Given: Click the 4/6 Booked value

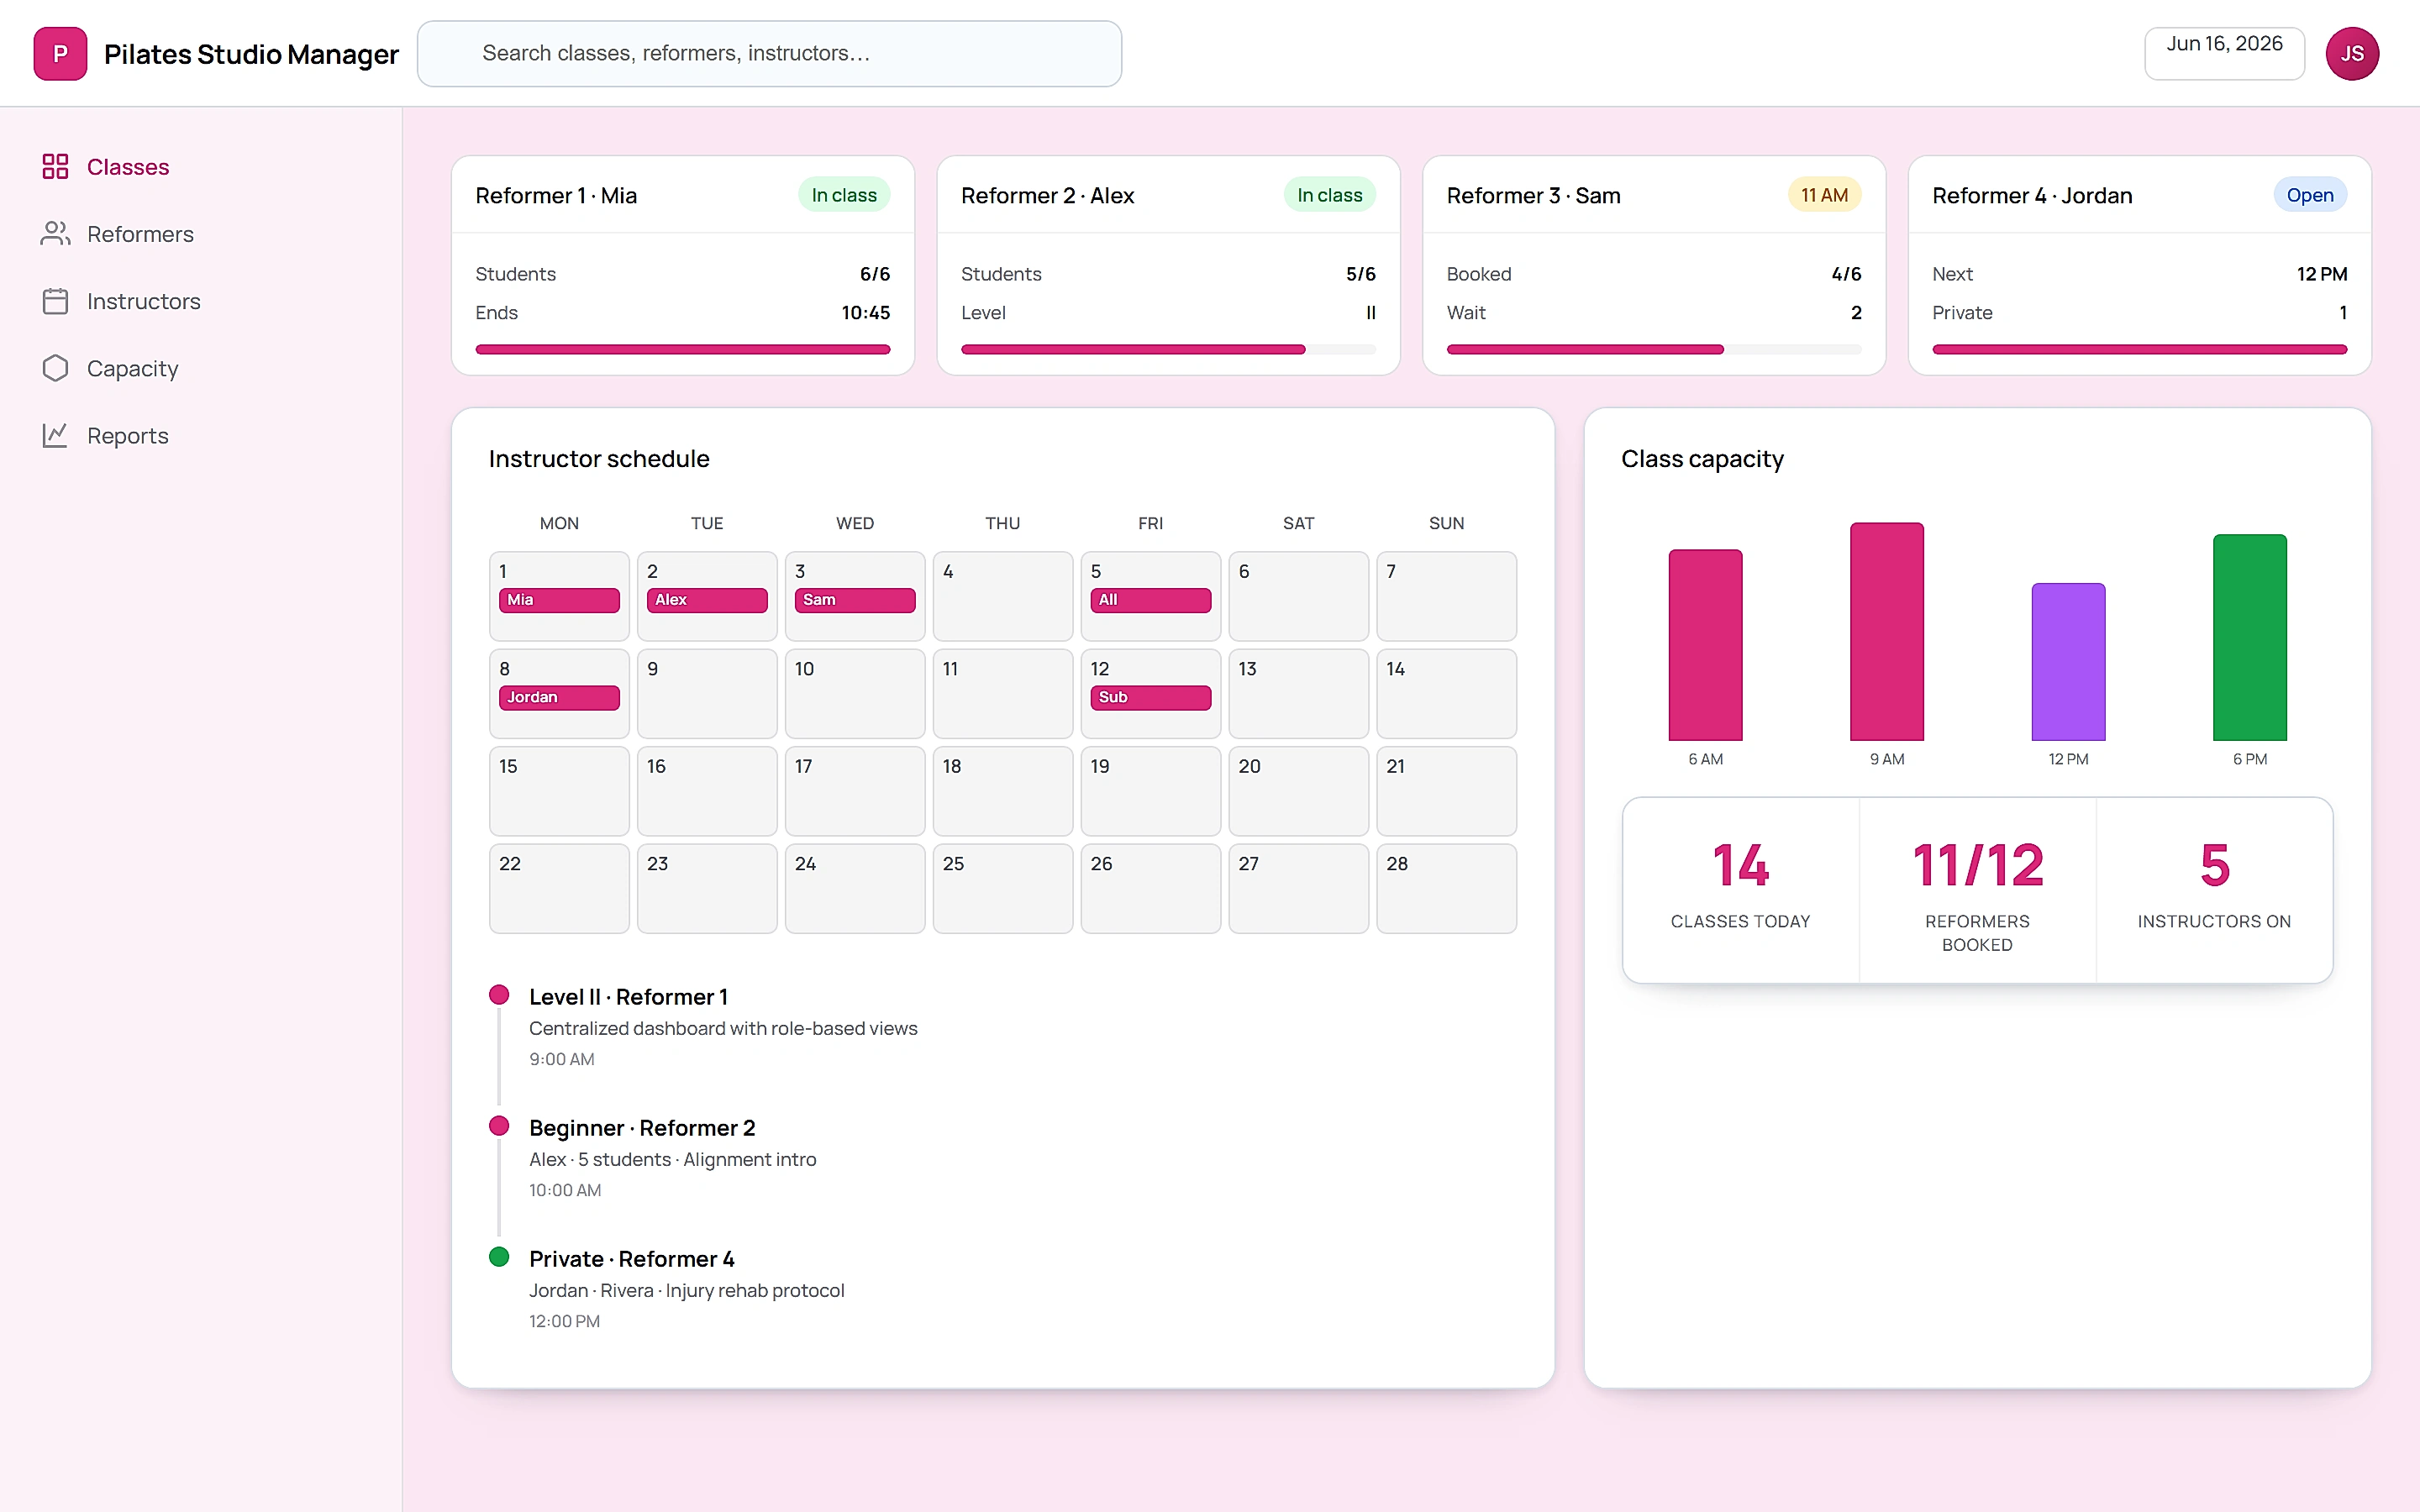Looking at the screenshot, I should 1846,274.
